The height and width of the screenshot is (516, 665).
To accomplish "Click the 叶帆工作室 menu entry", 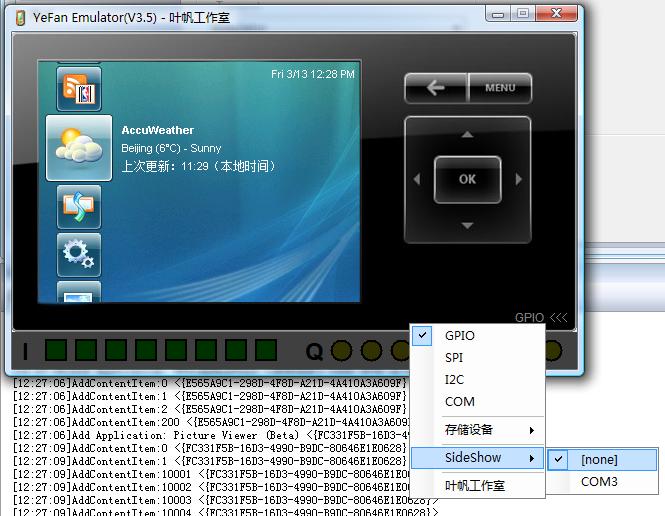I will 478,485.
